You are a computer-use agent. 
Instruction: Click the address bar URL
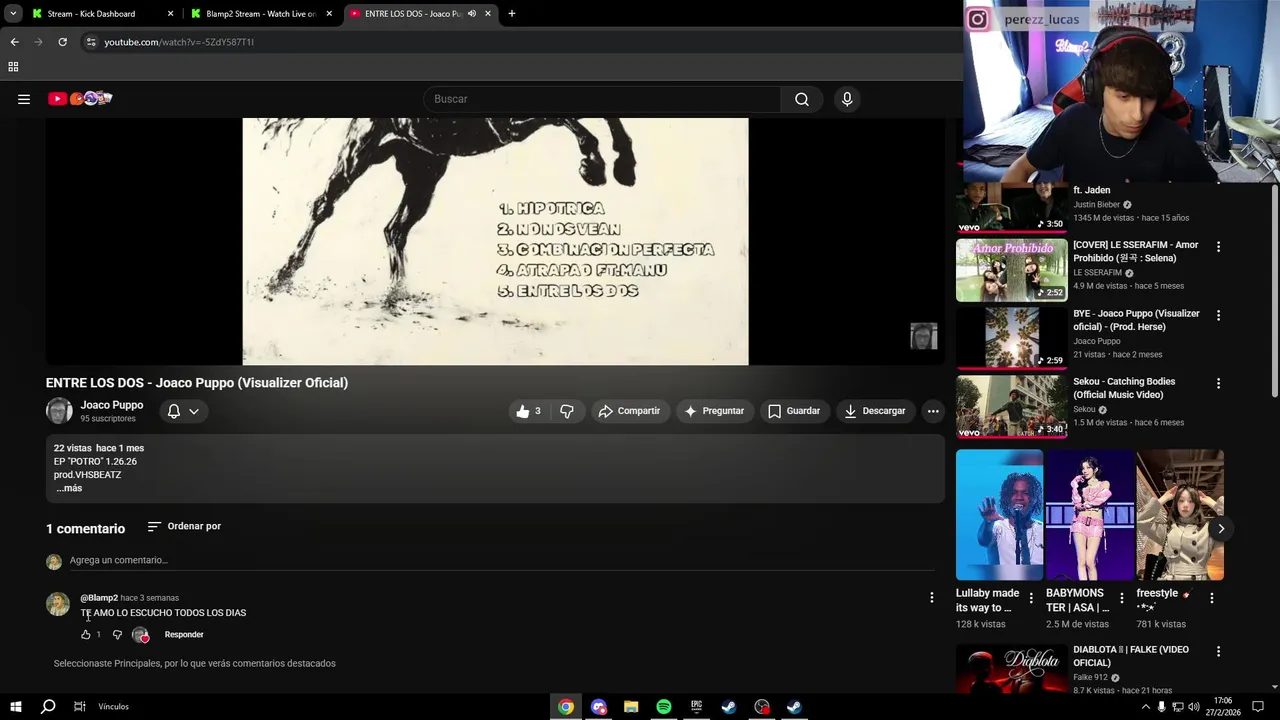point(179,42)
